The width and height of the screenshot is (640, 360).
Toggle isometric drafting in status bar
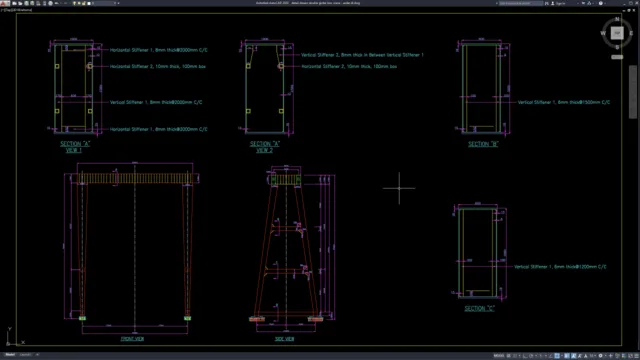[x=540, y=356]
